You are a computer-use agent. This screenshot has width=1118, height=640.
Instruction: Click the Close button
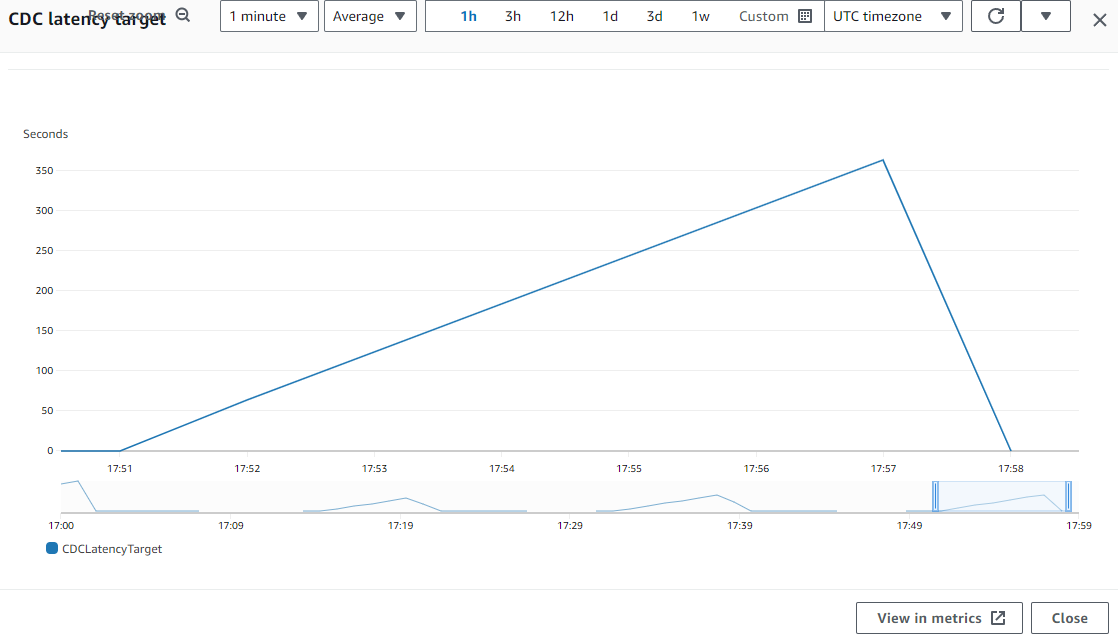pos(1070,618)
